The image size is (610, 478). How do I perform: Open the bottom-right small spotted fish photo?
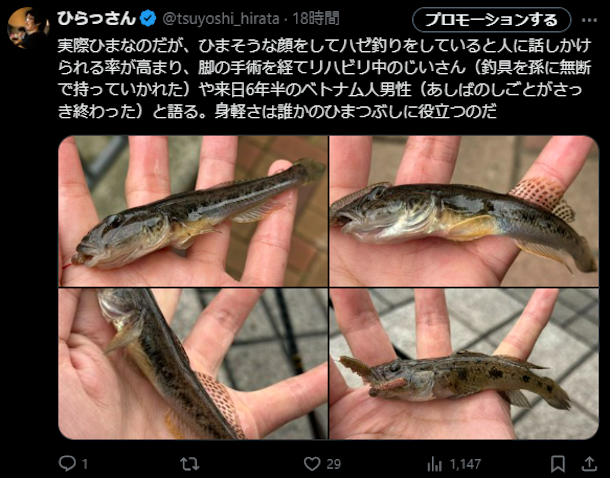[464, 364]
